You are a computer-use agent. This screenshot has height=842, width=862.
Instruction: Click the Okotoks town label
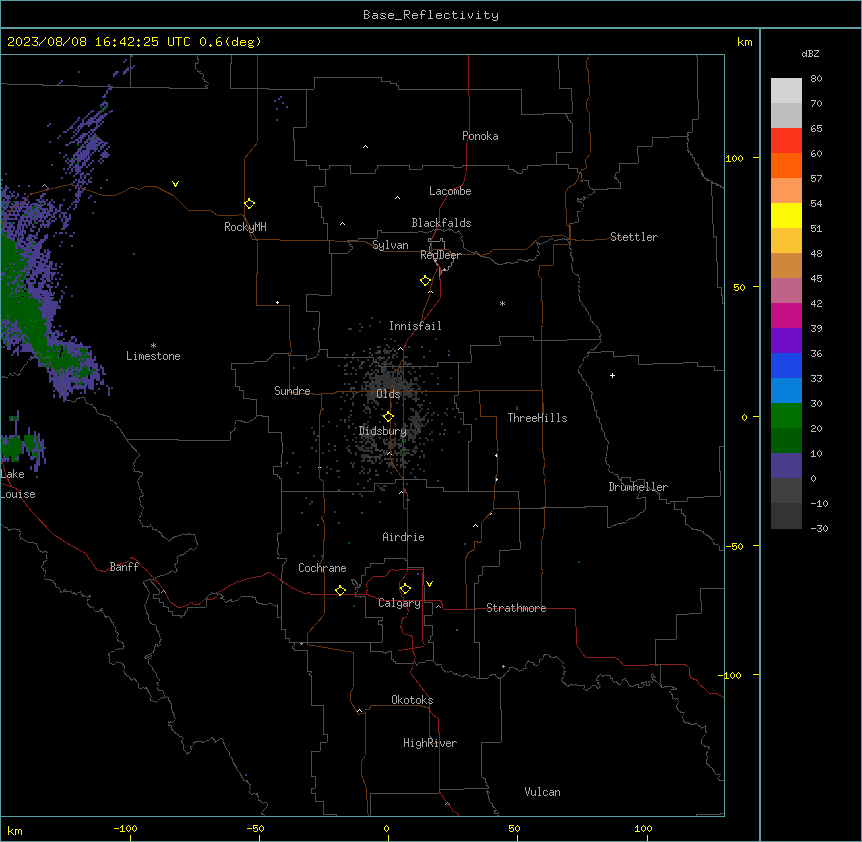tap(412, 700)
